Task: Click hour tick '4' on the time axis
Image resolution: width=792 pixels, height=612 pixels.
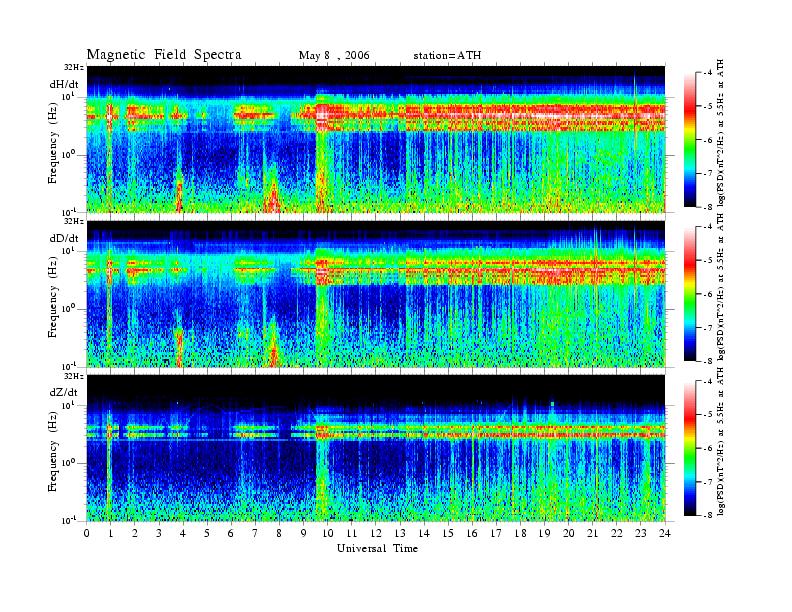Action: [x=183, y=534]
